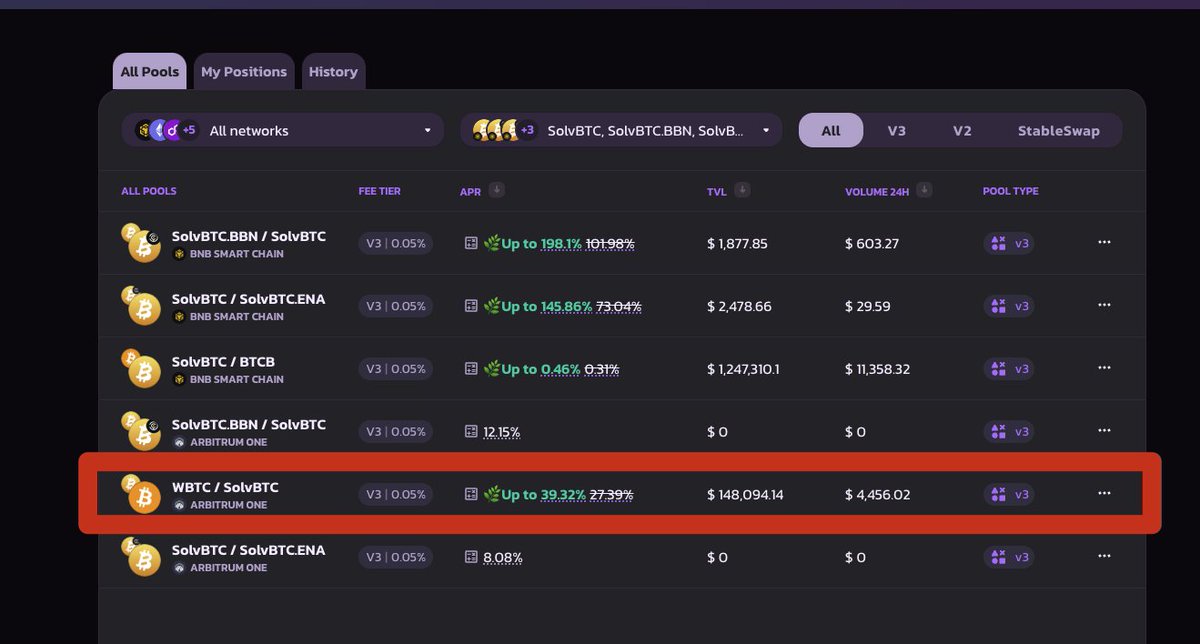The width and height of the screenshot is (1200, 644).
Task: Open the SolvBTC token filter dropdown
Action: [621, 130]
